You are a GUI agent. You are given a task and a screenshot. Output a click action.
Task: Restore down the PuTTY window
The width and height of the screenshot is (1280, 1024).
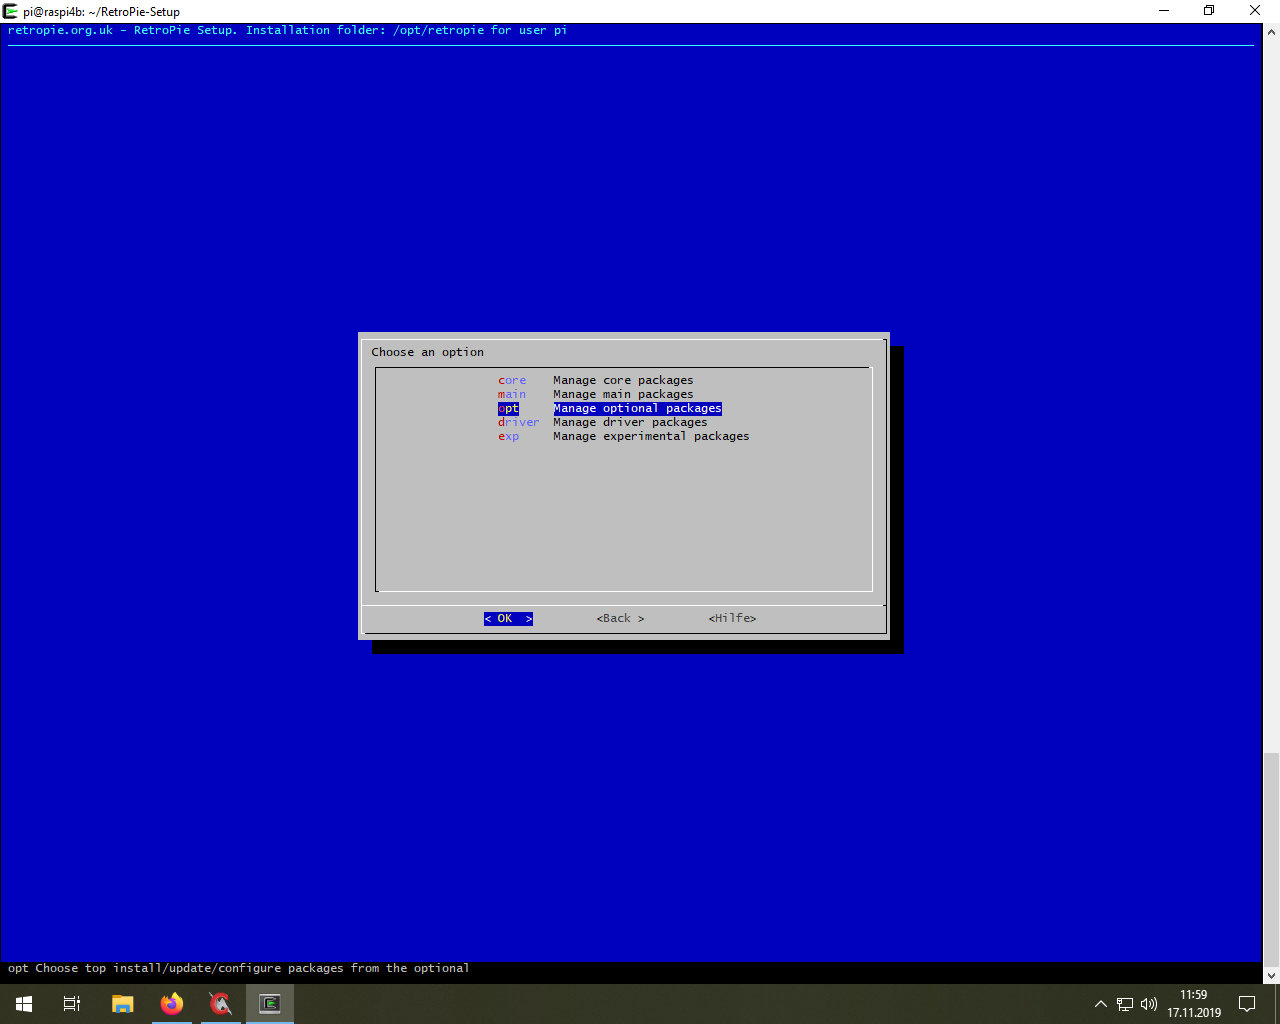point(1209,11)
